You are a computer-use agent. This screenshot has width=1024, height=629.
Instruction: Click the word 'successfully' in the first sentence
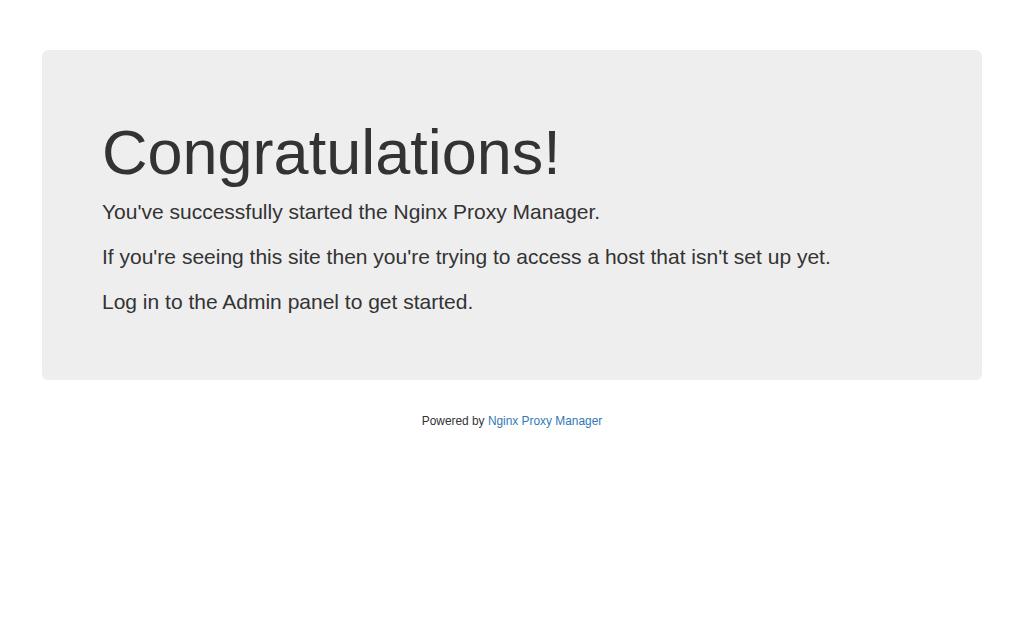226,213
